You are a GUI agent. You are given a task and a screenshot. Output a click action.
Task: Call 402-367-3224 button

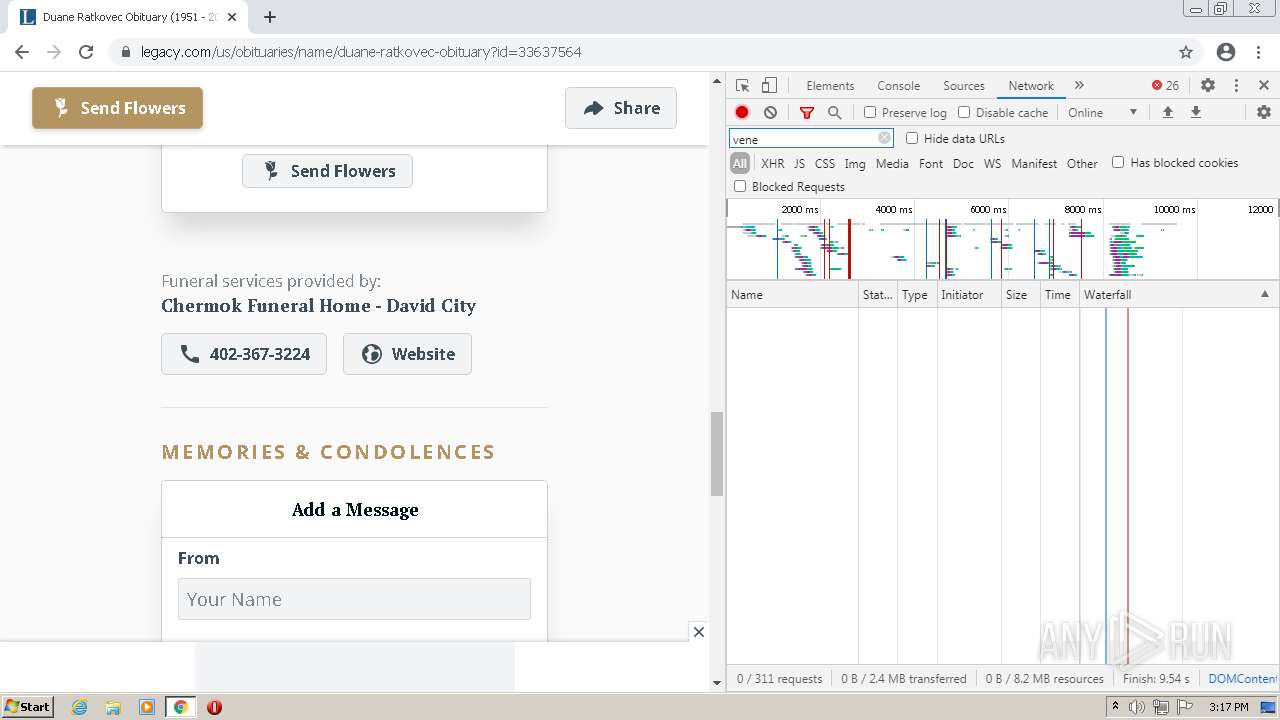tap(244, 354)
